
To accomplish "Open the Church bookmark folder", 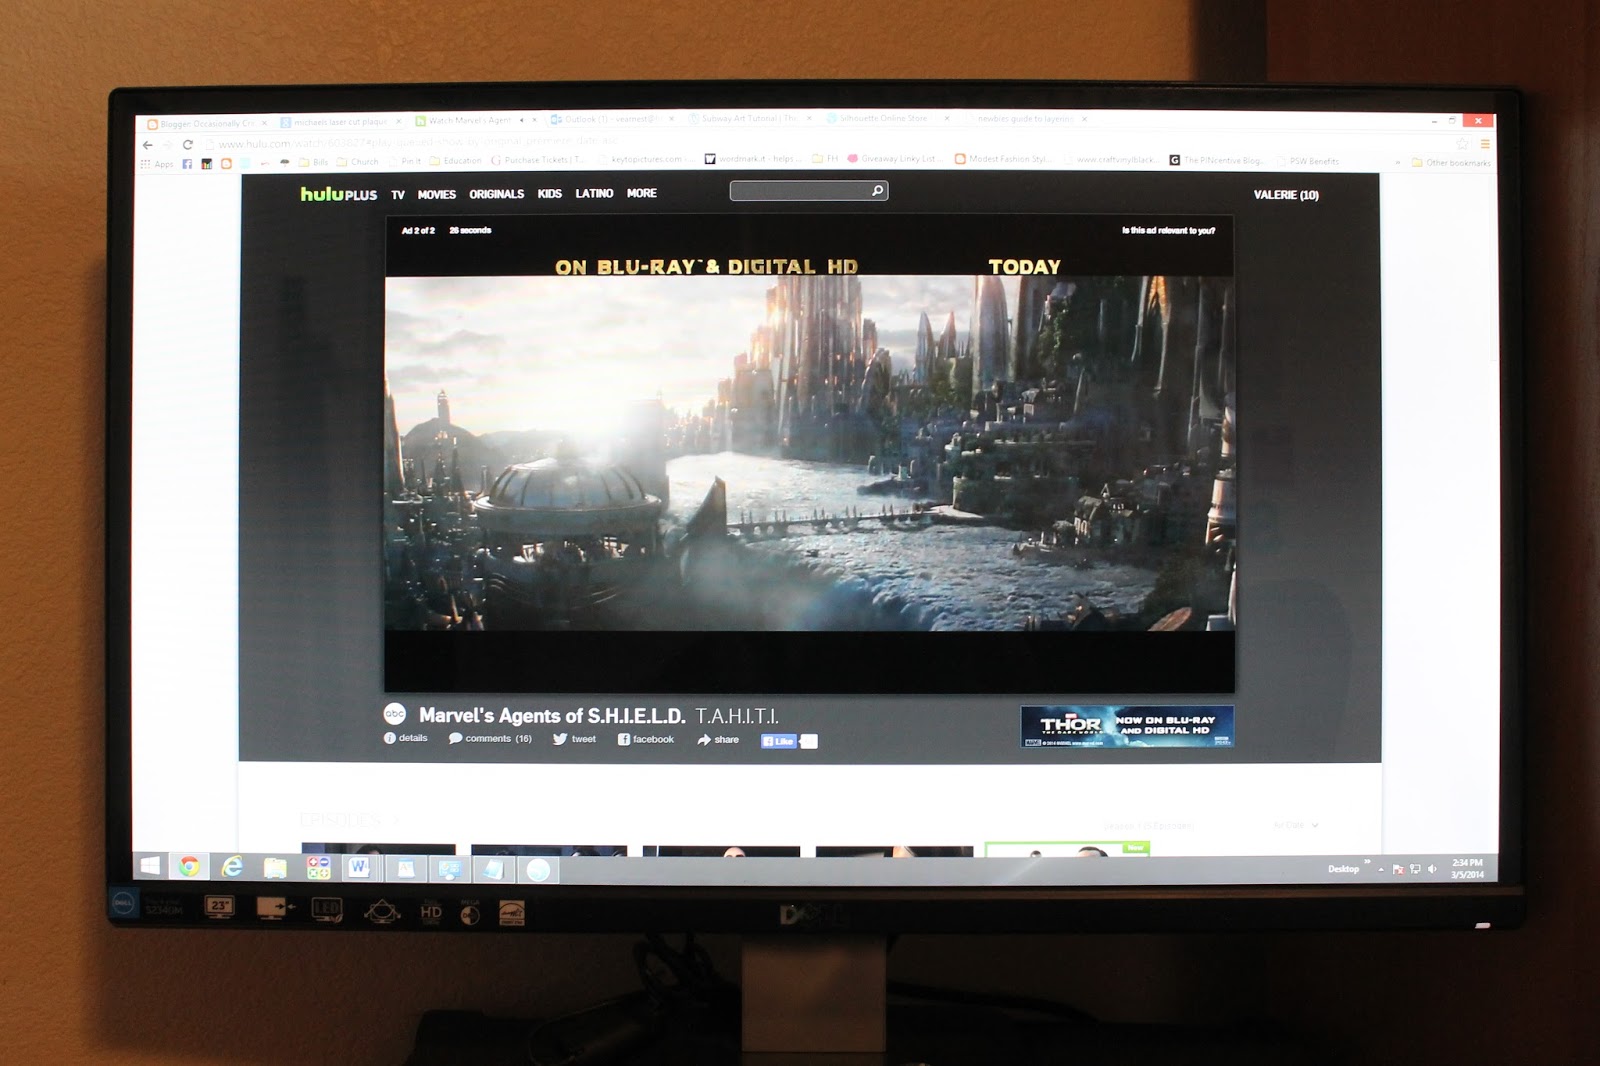I will pyautogui.click(x=358, y=162).
